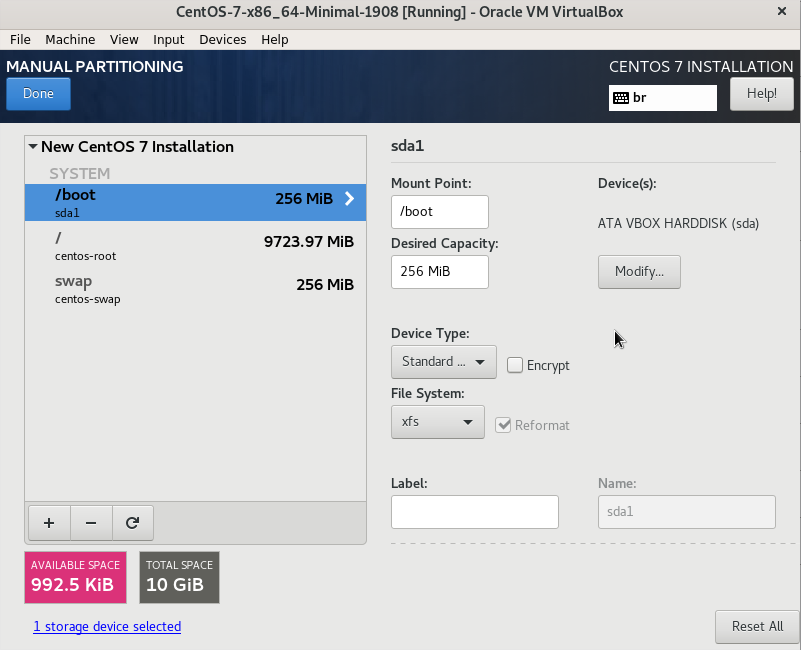Click the CENTOS 7 INSTALLATION title text
The width and height of the screenshot is (801, 650).
point(701,66)
